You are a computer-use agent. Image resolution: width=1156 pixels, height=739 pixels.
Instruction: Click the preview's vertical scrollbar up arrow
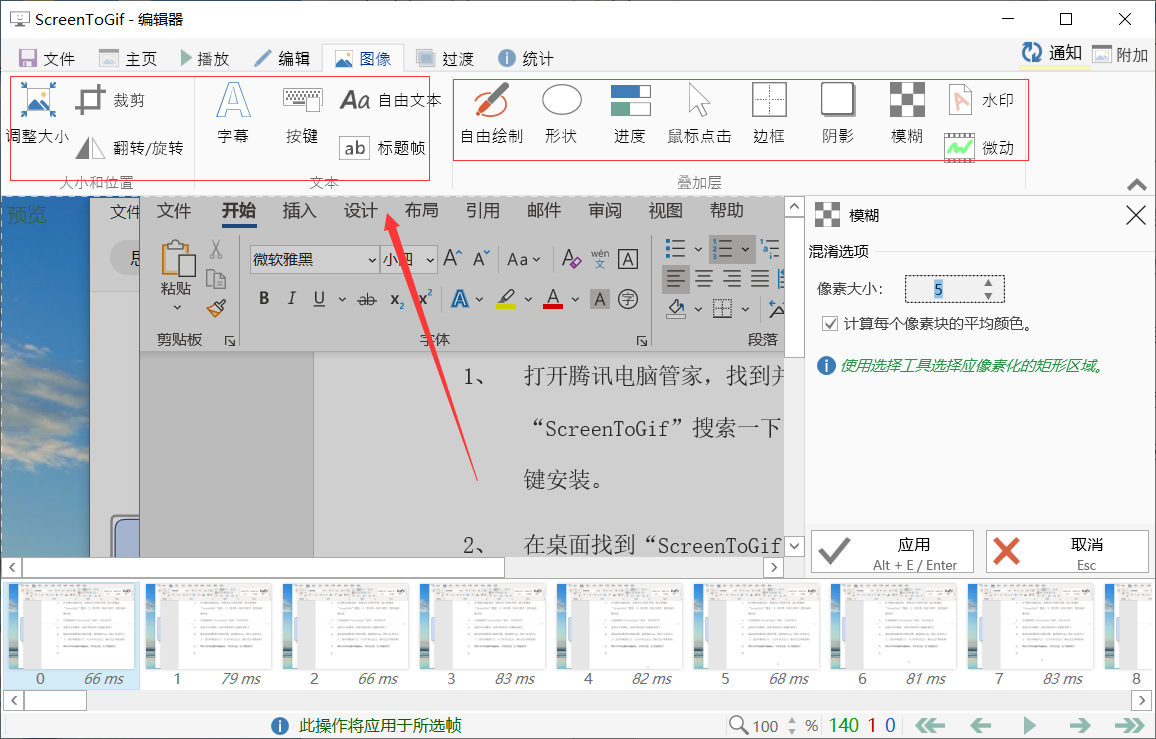(794, 207)
